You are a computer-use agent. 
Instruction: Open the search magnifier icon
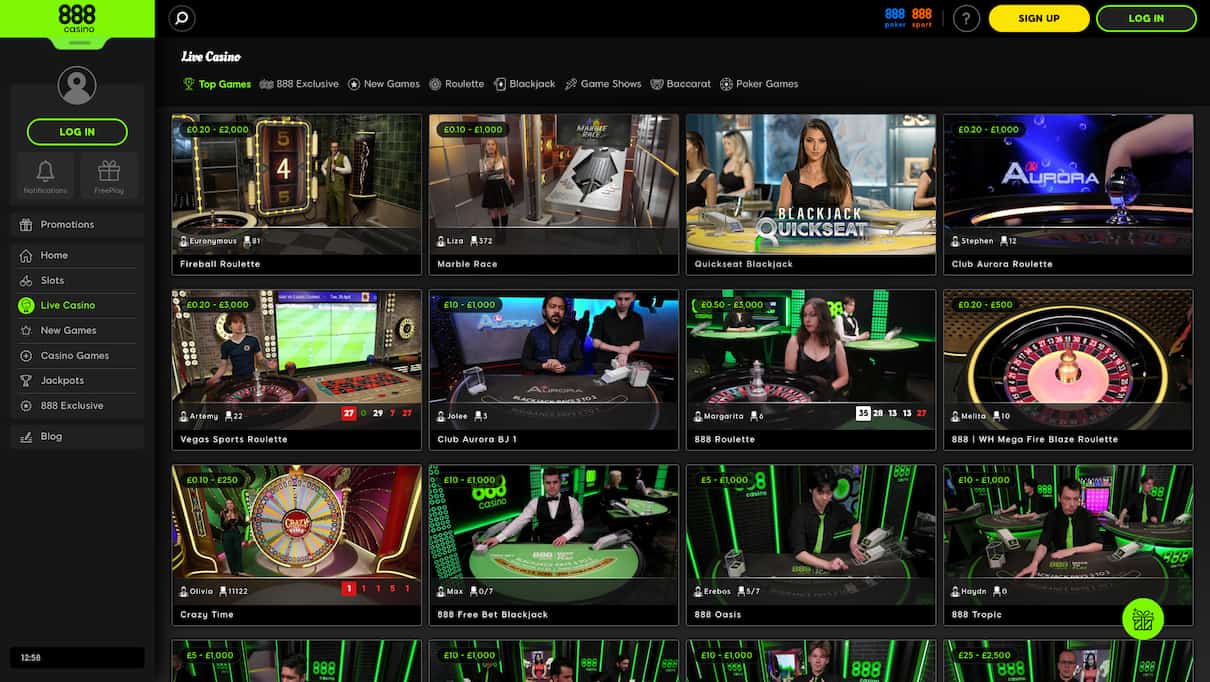pyautogui.click(x=181, y=18)
